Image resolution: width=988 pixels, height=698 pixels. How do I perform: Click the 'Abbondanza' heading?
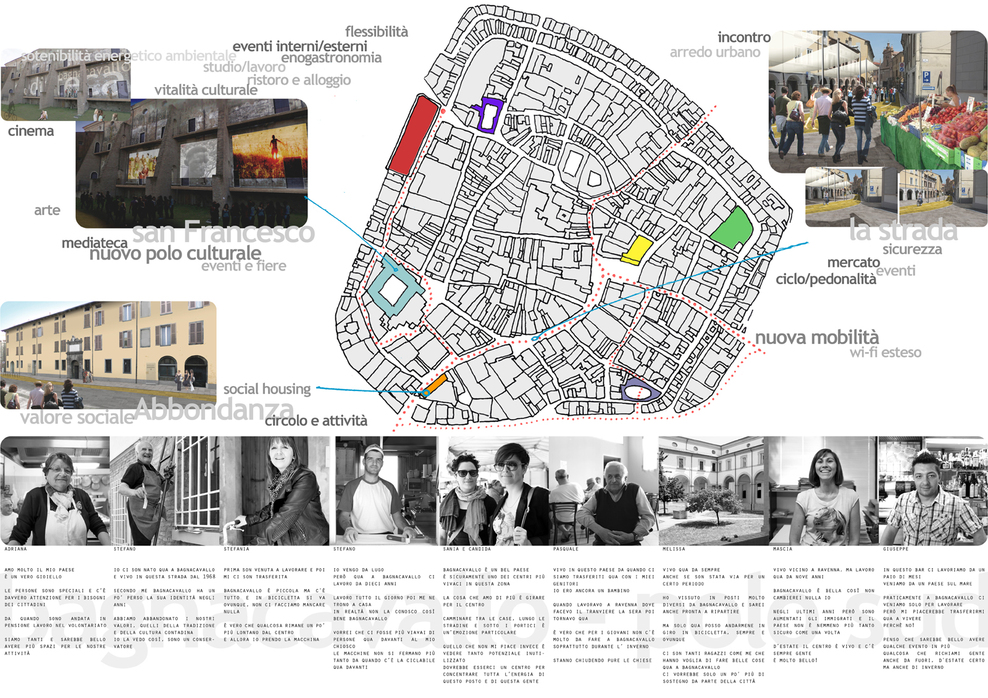[214, 409]
